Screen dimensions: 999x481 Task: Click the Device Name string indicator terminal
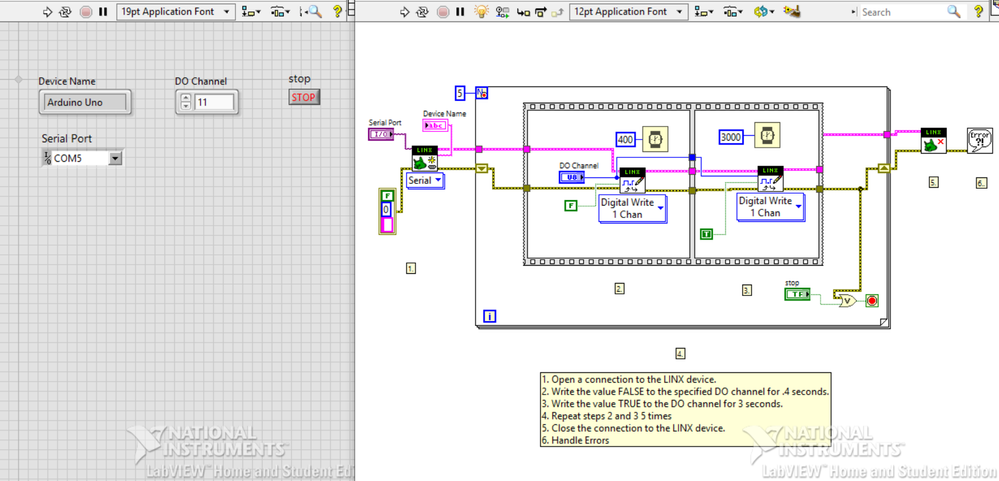coord(436,125)
